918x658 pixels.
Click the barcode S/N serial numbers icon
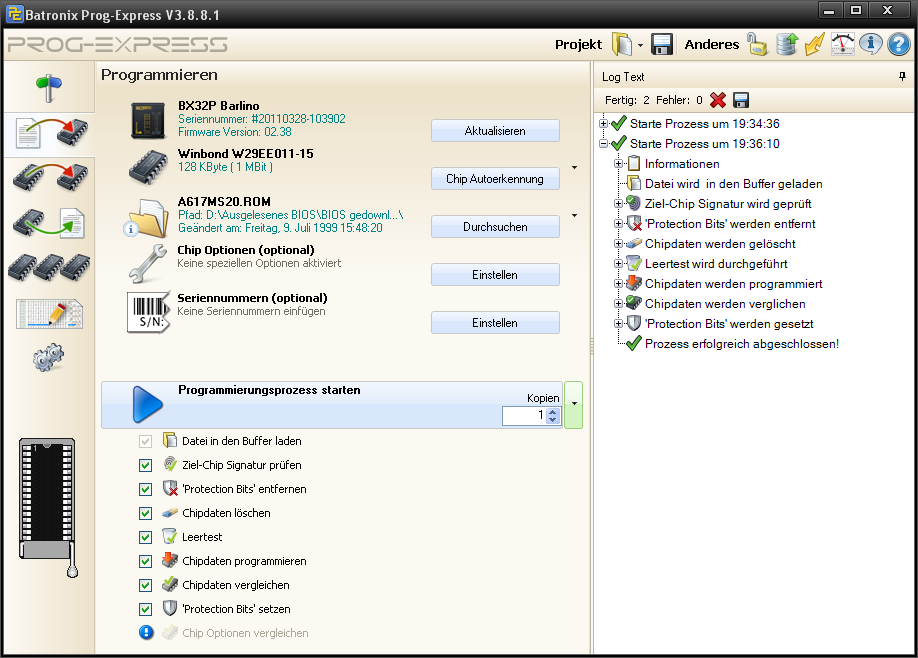pyautogui.click(x=148, y=313)
